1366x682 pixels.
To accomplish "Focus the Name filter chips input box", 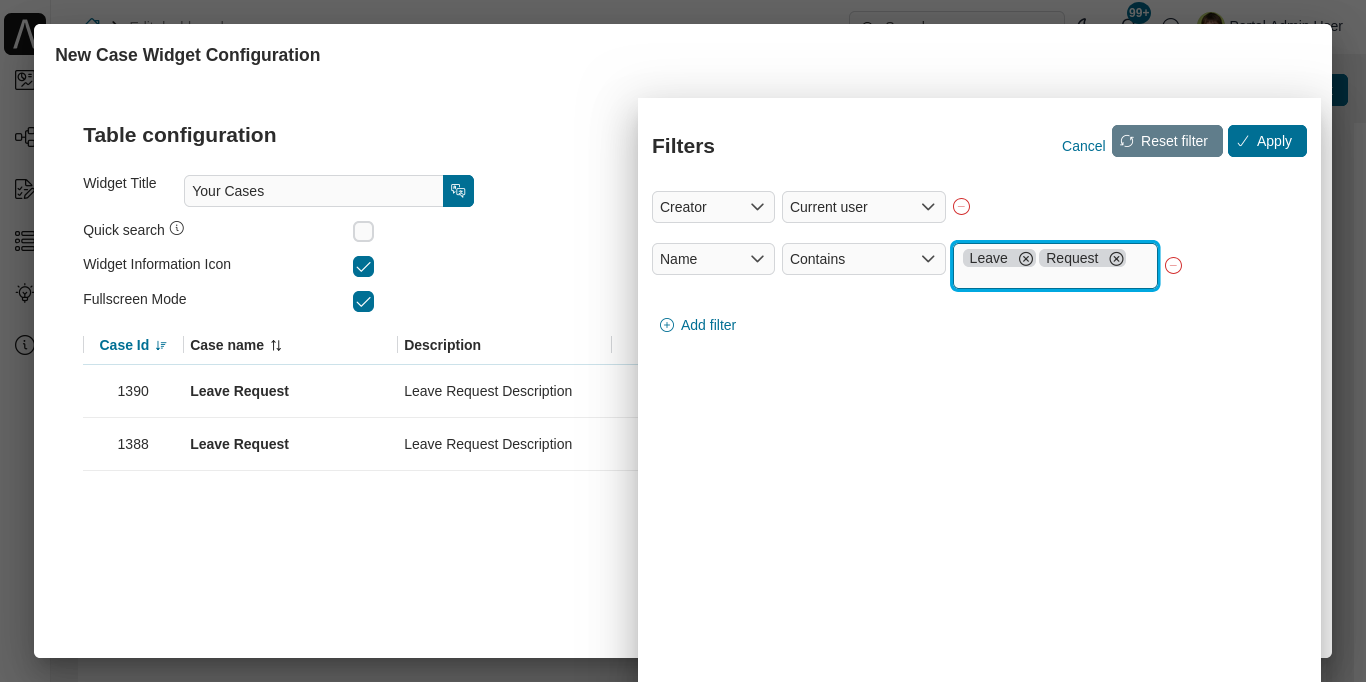I will (1055, 266).
